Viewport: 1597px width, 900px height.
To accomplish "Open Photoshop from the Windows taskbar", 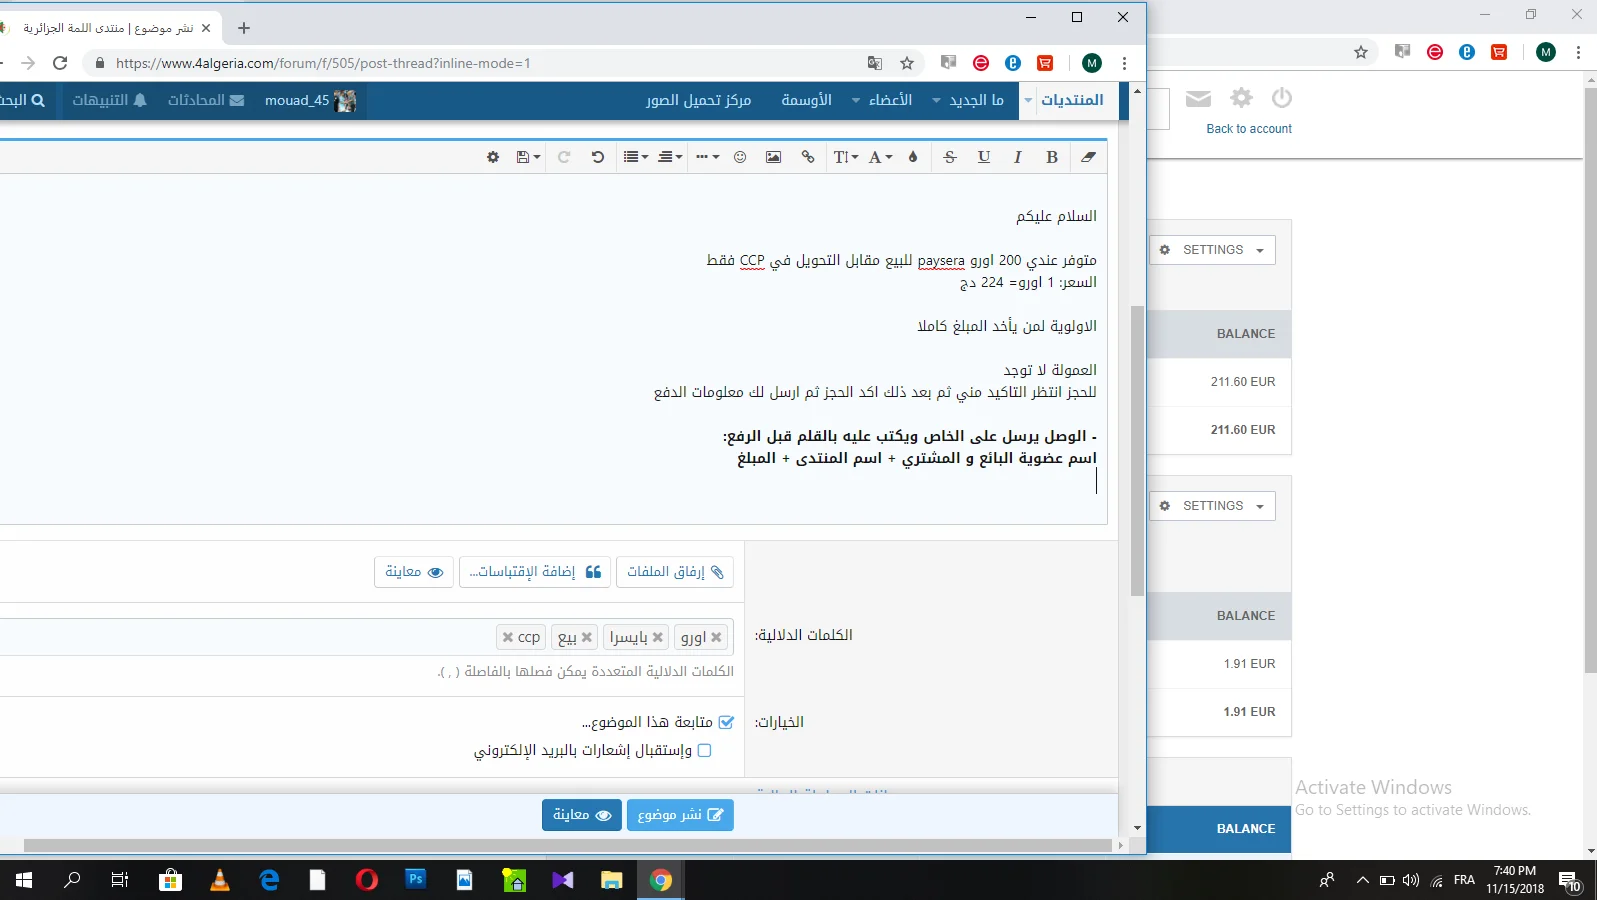I will (x=416, y=880).
